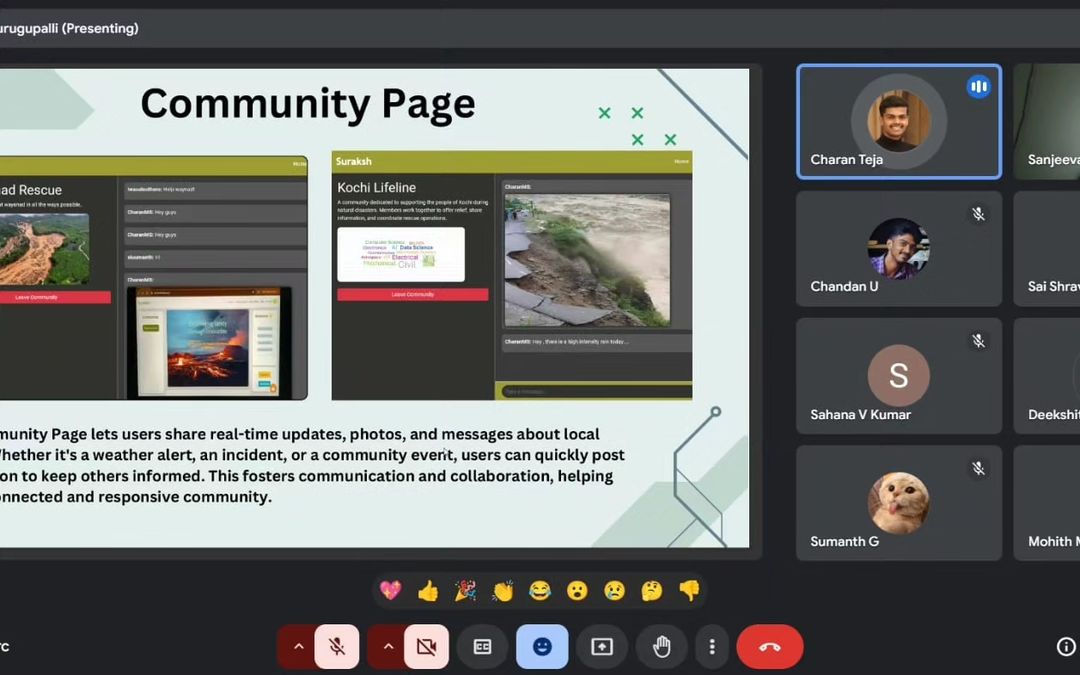Click the landslide aerial photo in Rescue community
This screenshot has width=1080, height=675.
click(44, 249)
